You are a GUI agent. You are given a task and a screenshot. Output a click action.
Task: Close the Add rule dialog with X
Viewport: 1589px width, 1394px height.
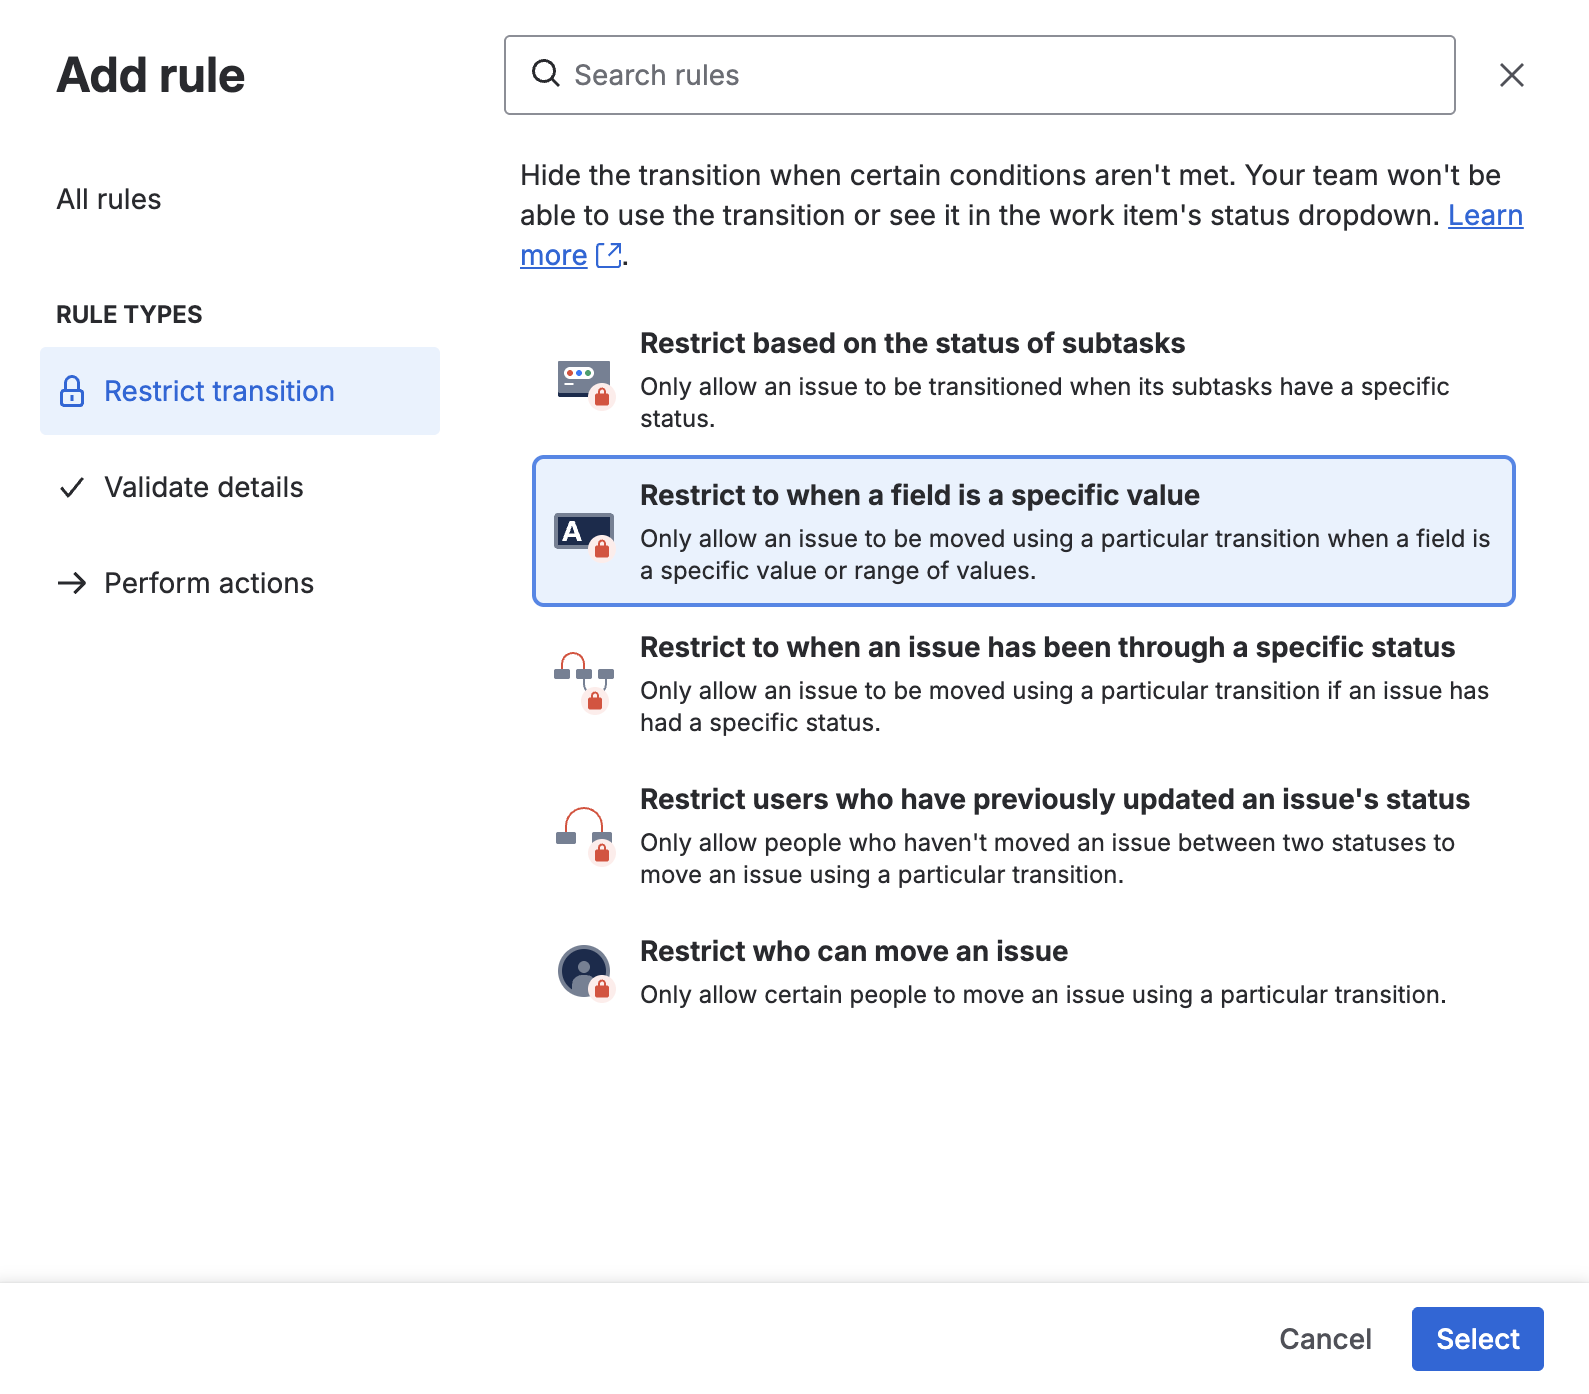[x=1511, y=75]
